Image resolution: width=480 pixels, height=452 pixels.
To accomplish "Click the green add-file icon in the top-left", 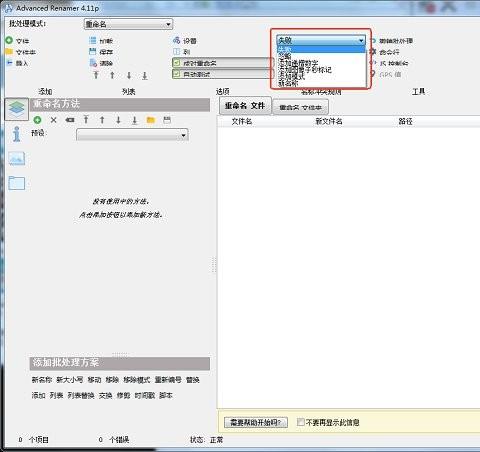I will click(9, 41).
